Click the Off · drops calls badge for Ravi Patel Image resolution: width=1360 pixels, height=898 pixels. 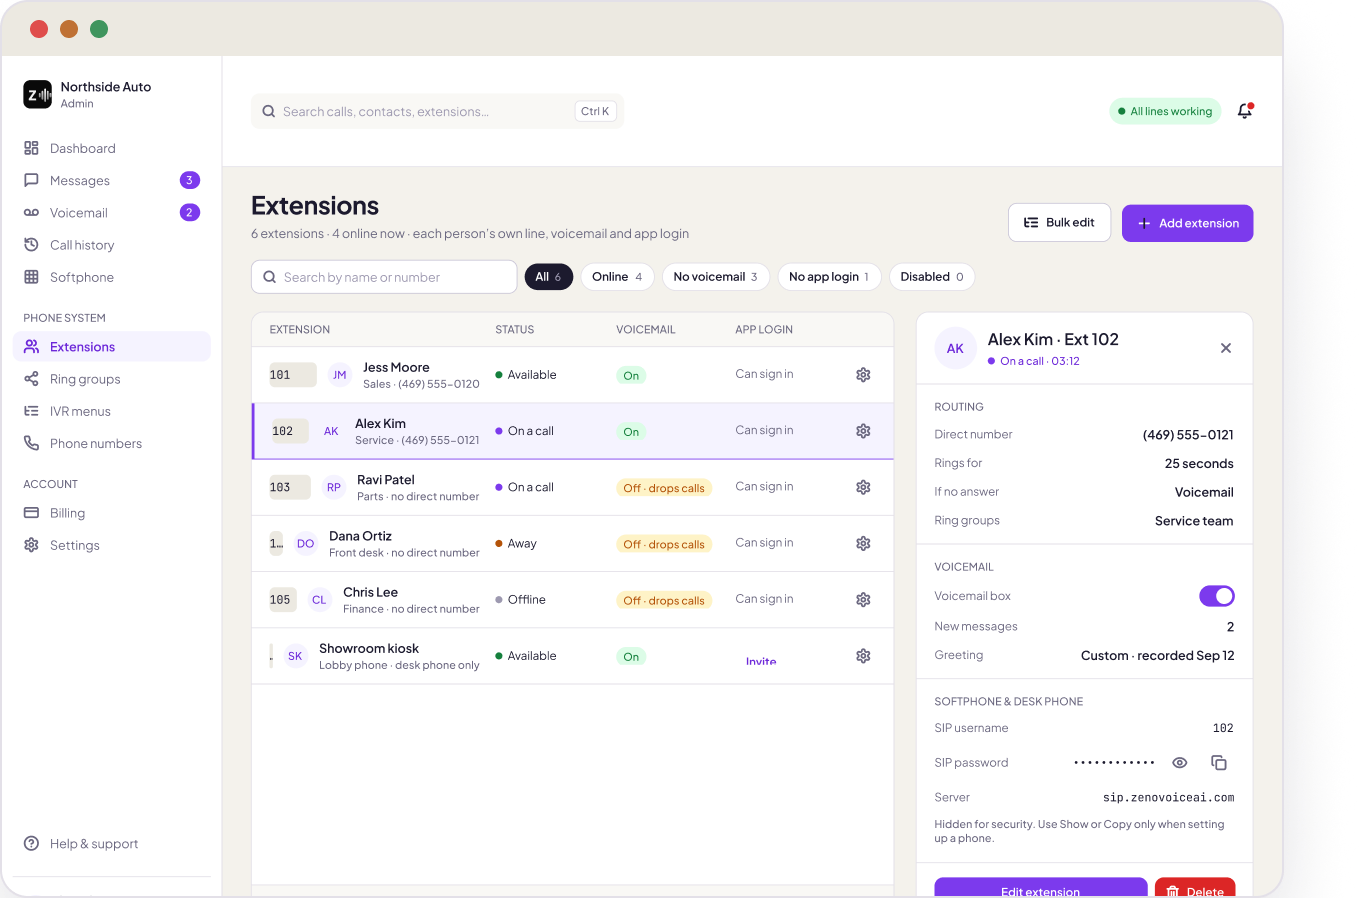pyautogui.click(x=664, y=488)
